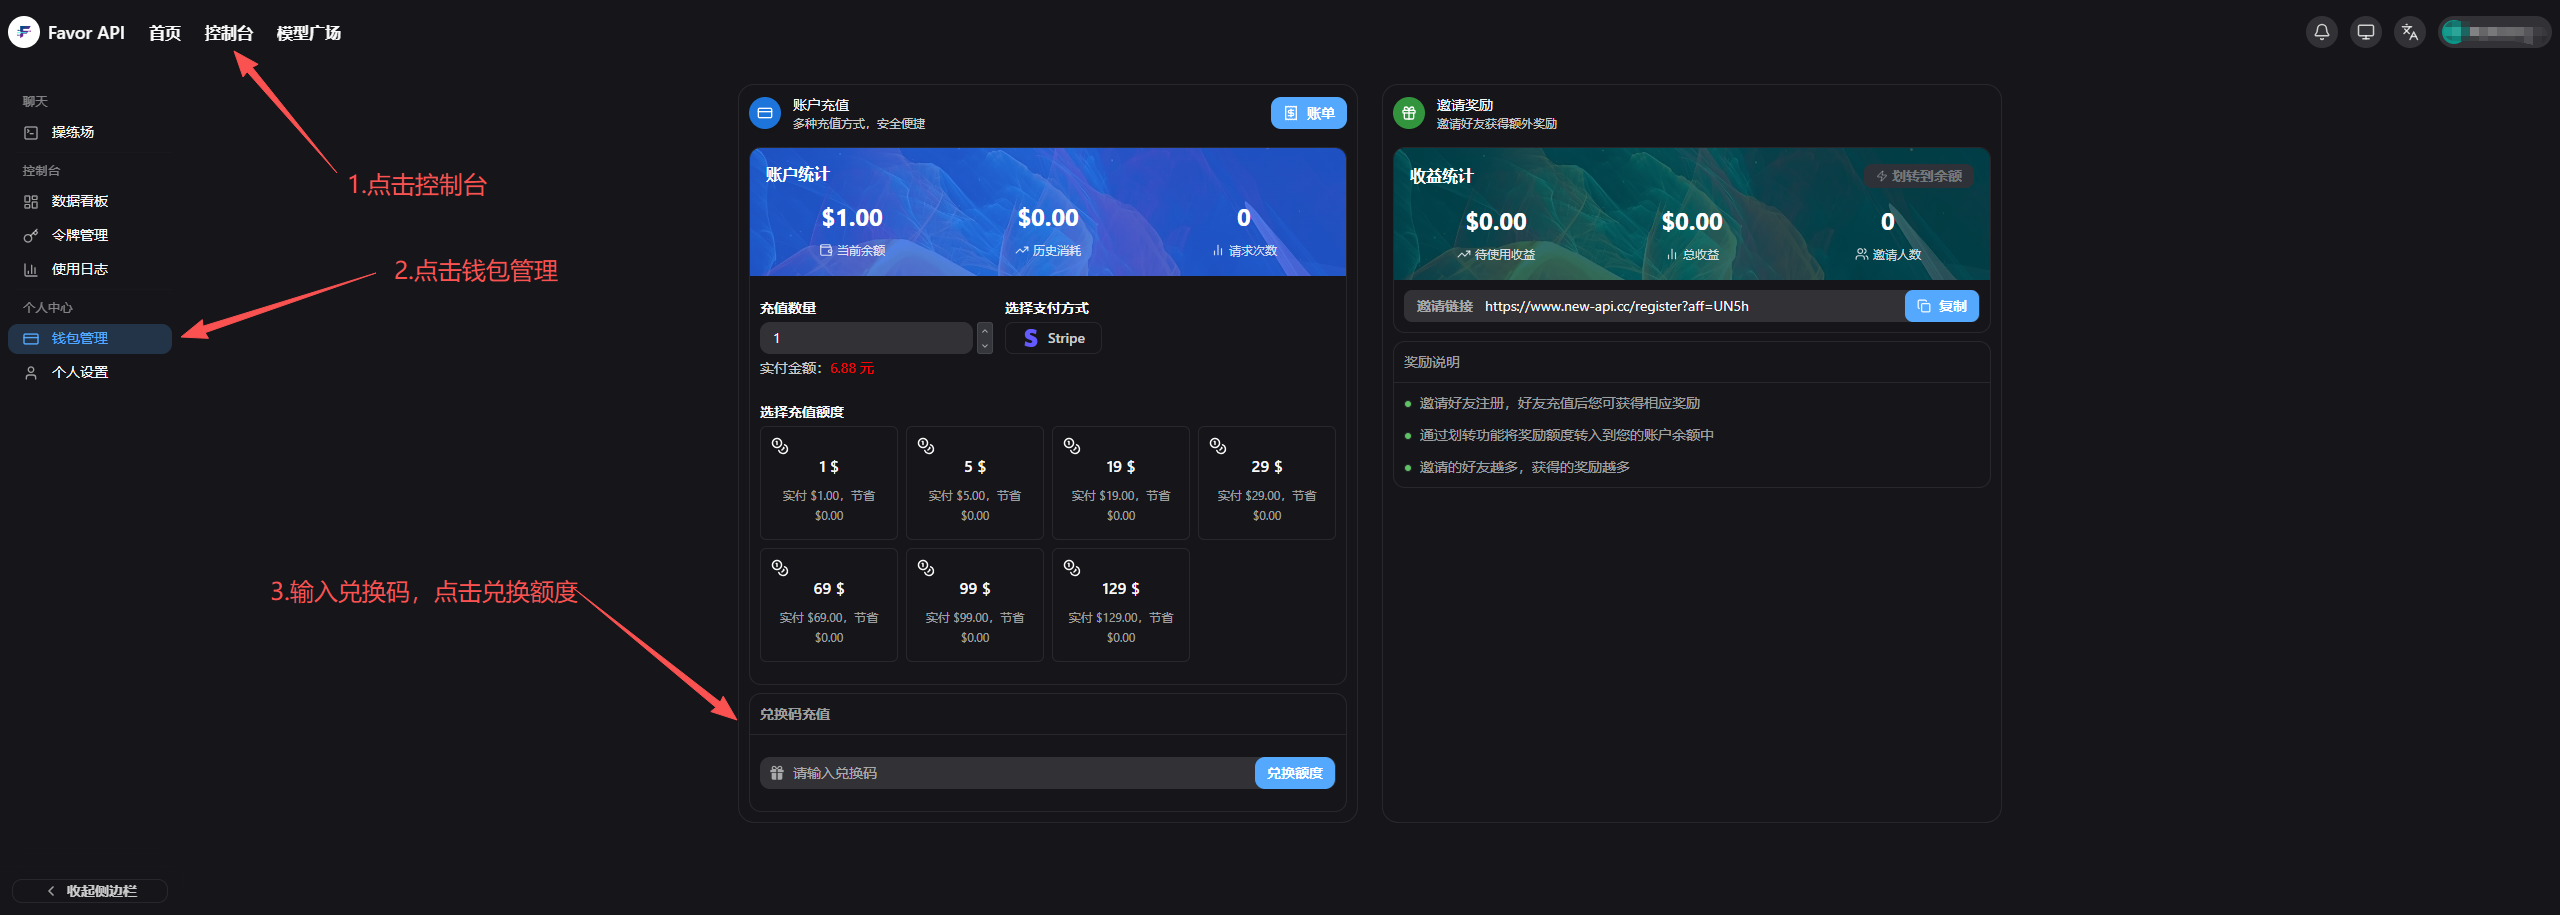Open the user avatar account menu
This screenshot has width=2560, height=915.
[x=2494, y=32]
